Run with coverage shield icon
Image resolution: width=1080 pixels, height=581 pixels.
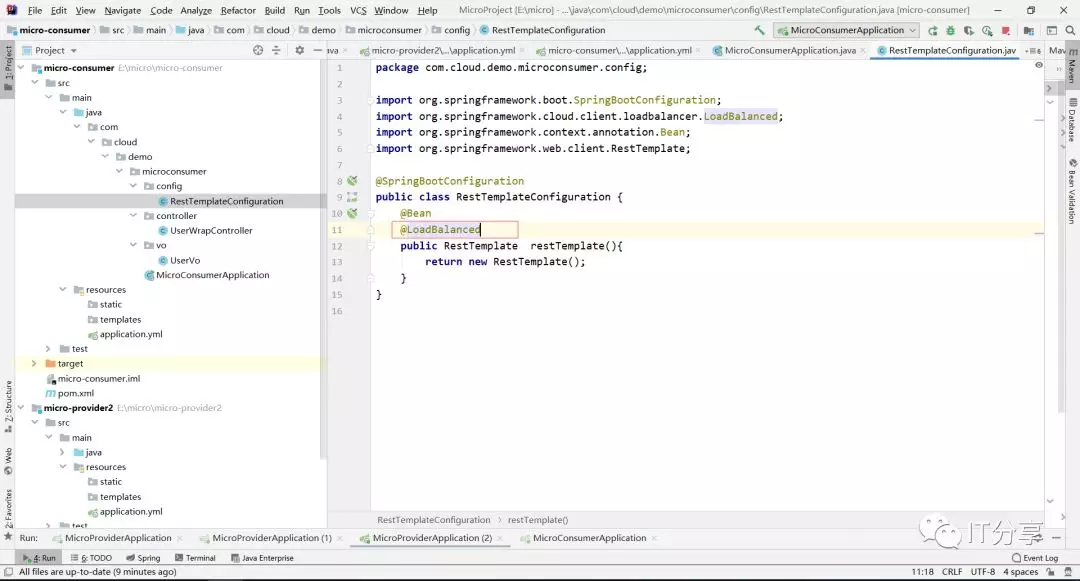pos(968,30)
